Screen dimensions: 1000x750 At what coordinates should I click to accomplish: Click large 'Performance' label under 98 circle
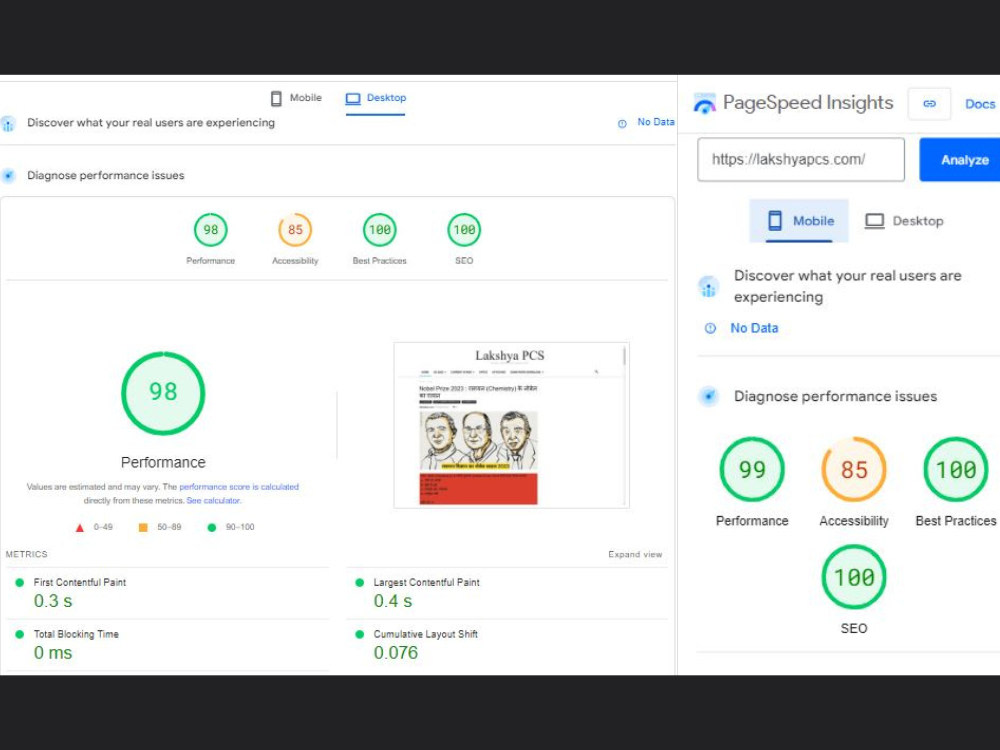tap(163, 462)
